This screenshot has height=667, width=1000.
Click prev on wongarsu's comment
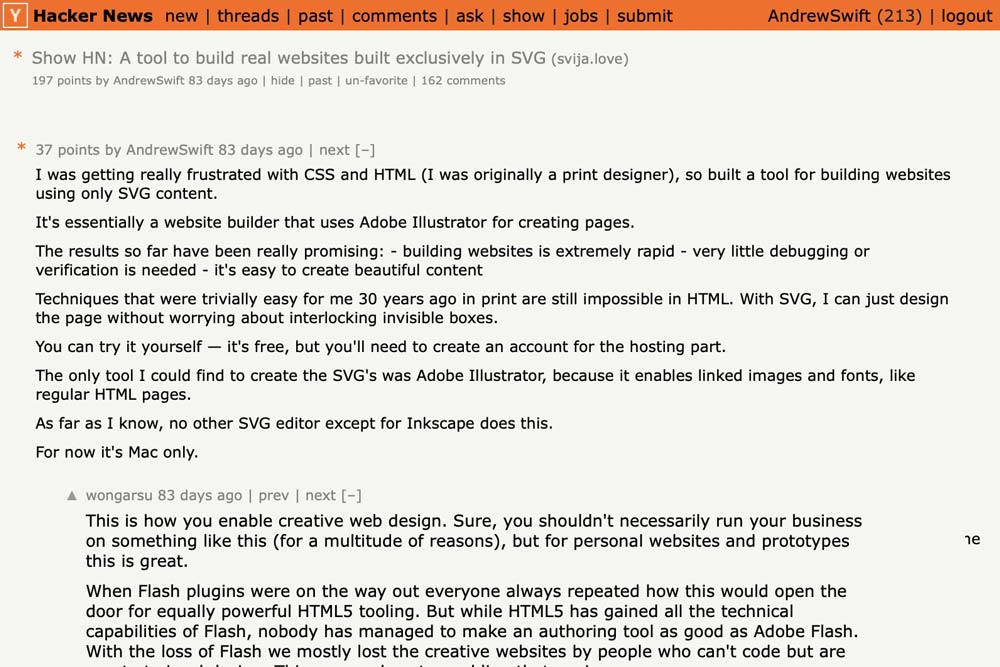272,495
